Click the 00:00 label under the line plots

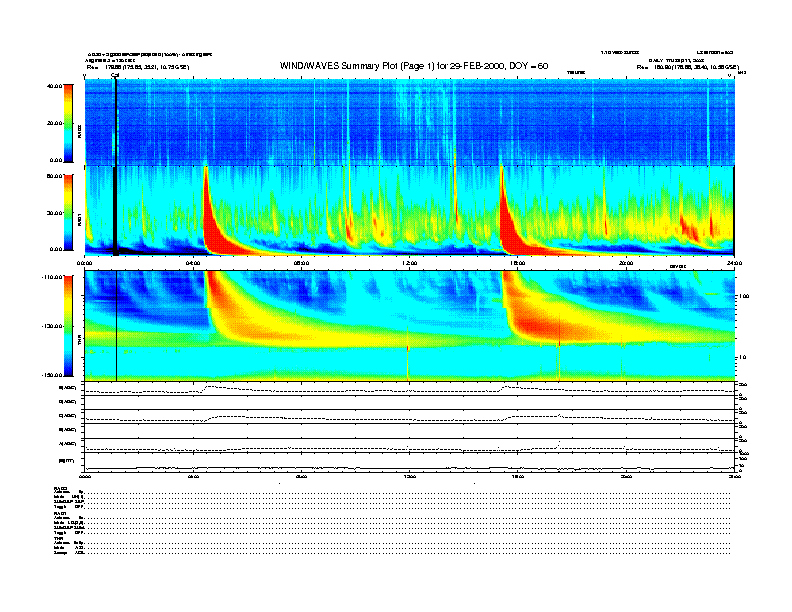[x=84, y=476]
